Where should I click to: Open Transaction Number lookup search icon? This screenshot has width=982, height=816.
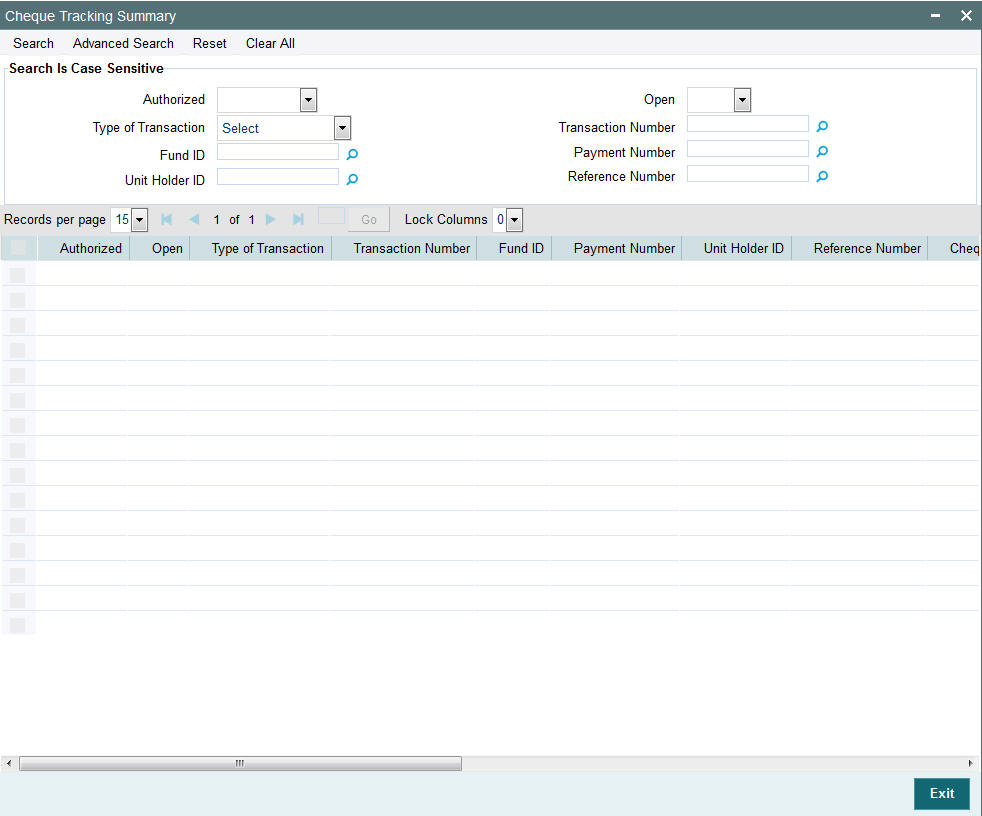pos(822,127)
